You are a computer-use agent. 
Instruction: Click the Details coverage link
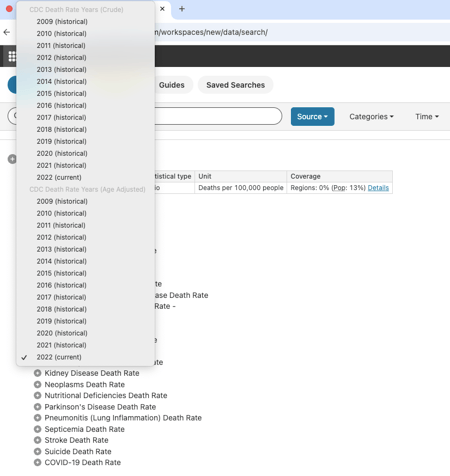click(378, 188)
